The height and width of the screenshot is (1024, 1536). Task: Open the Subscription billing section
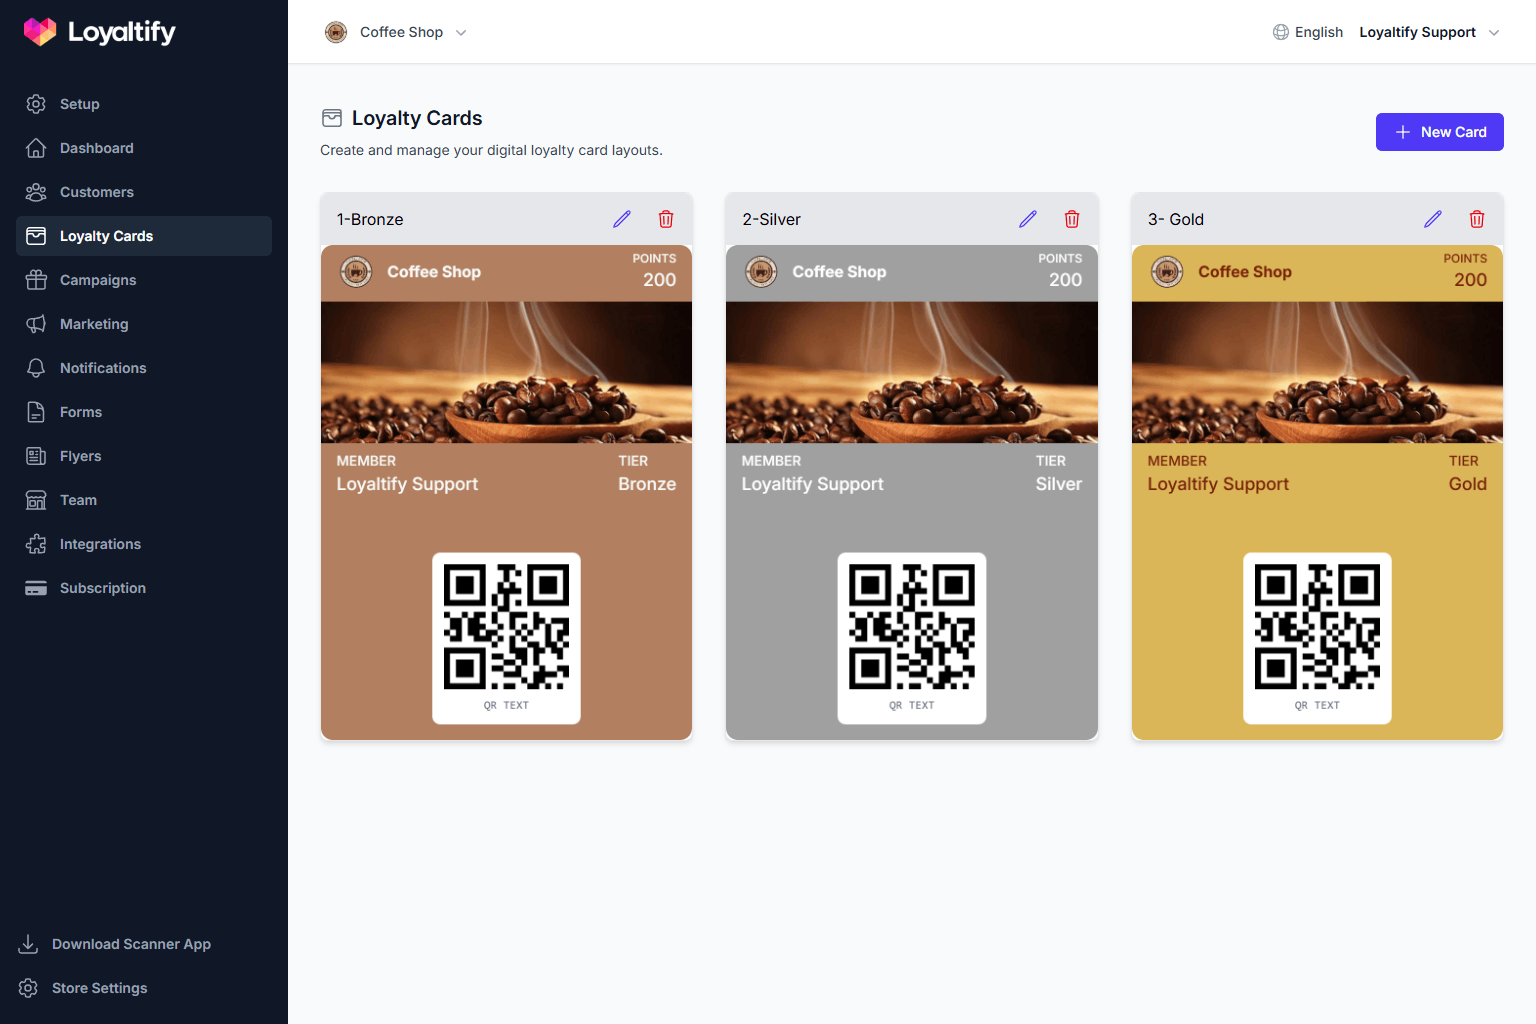click(x=102, y=588)
